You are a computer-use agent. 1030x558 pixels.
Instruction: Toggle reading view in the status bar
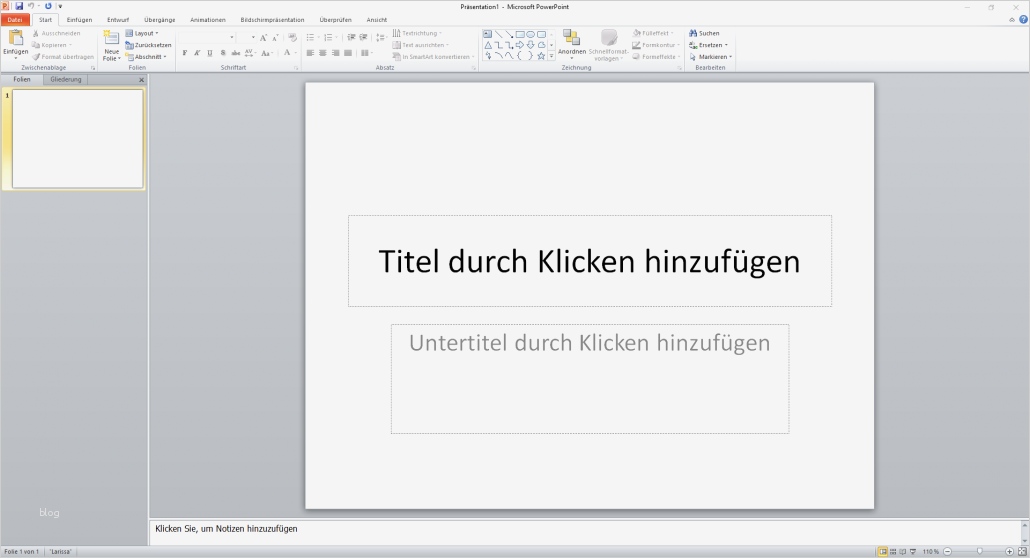tap(902, 551)
